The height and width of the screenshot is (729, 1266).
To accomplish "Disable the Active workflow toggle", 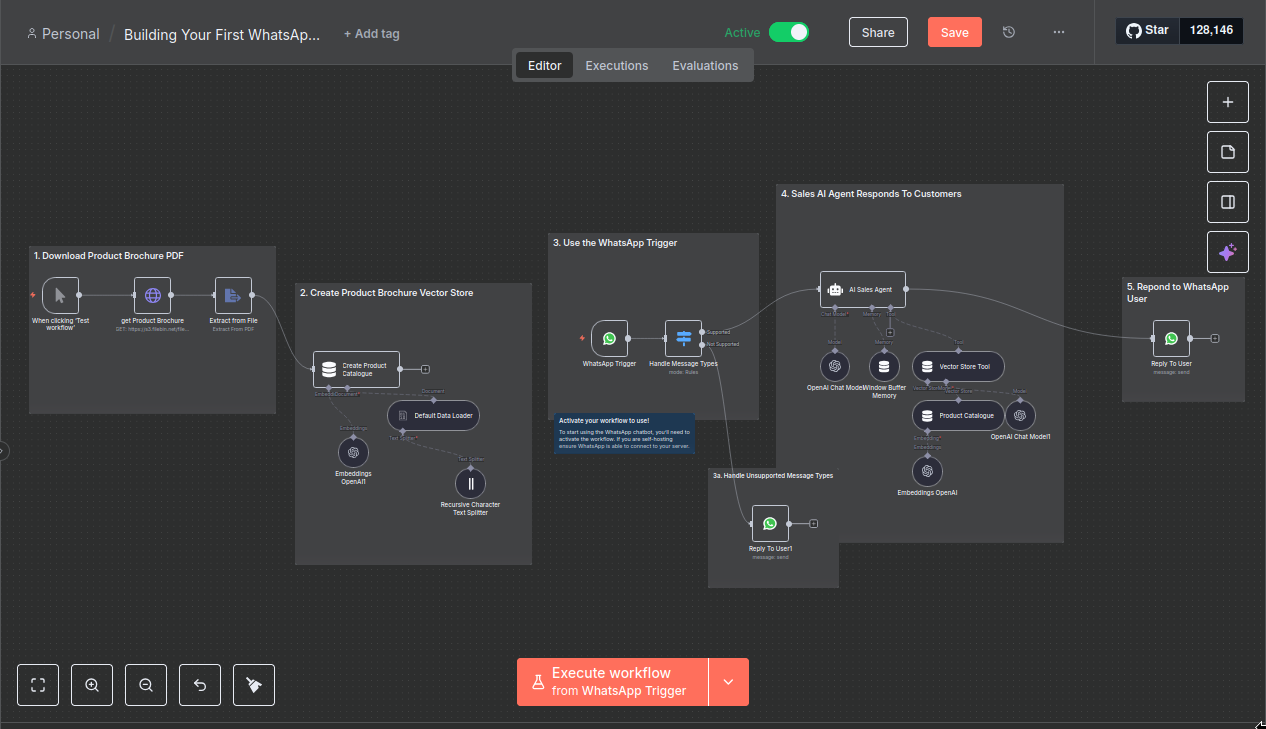I will [x=789, y=31].
